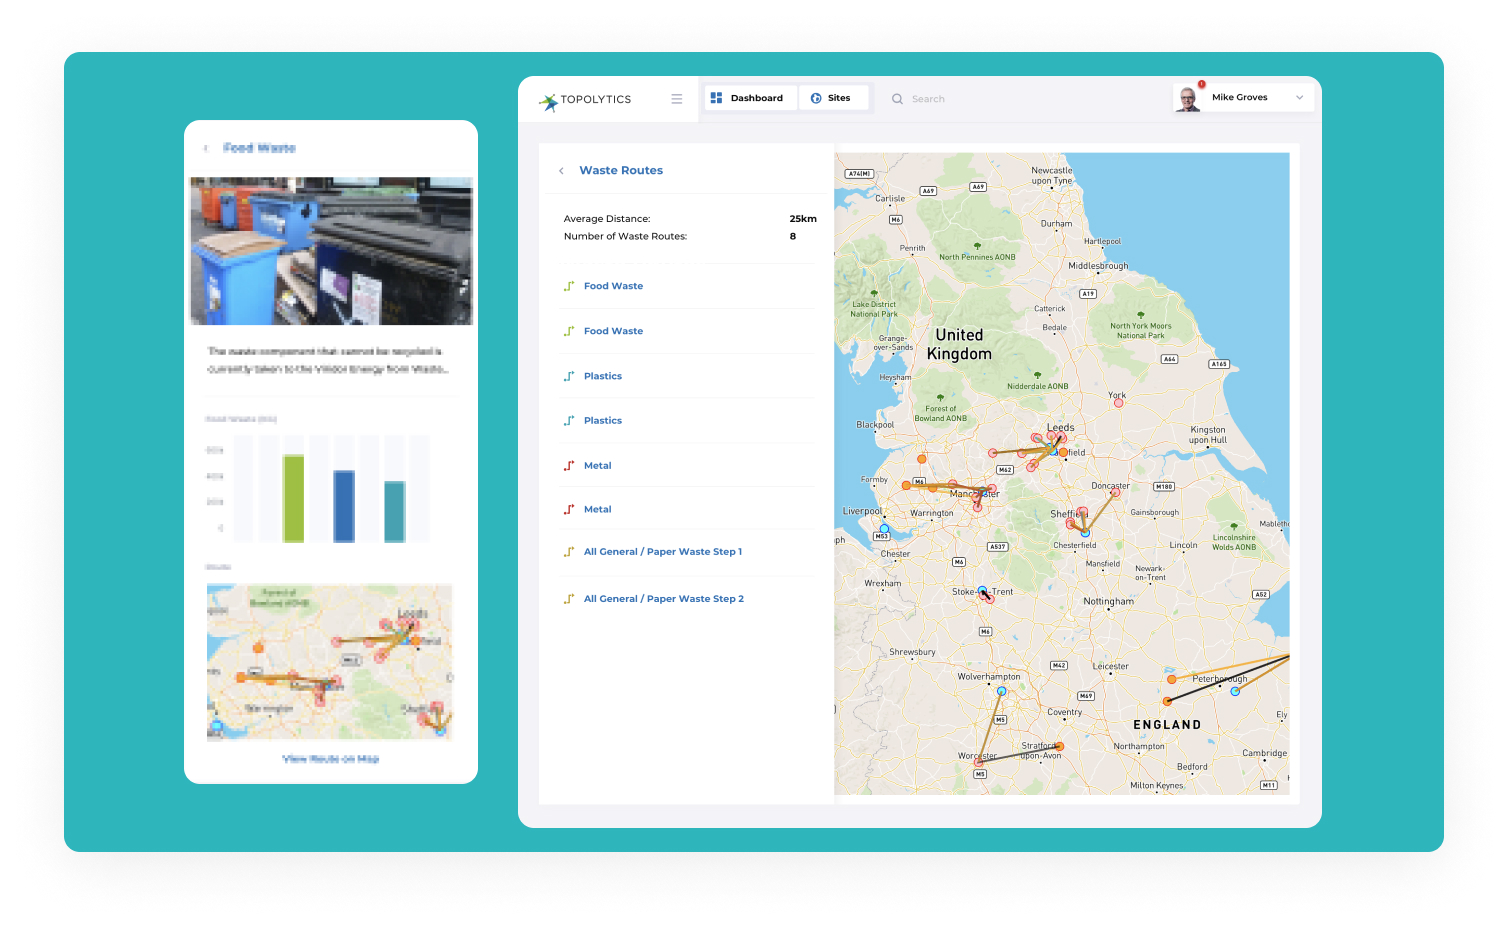Click route icon beside second Plastics
This screenshot has height=928, width=1508.
(x=569, y=421)
